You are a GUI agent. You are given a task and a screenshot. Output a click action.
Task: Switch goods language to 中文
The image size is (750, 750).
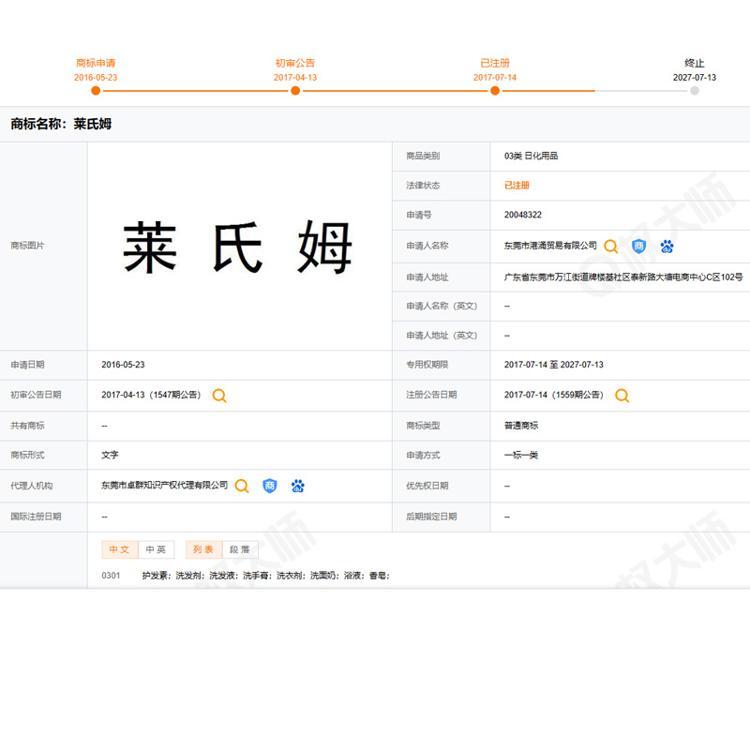120,550
